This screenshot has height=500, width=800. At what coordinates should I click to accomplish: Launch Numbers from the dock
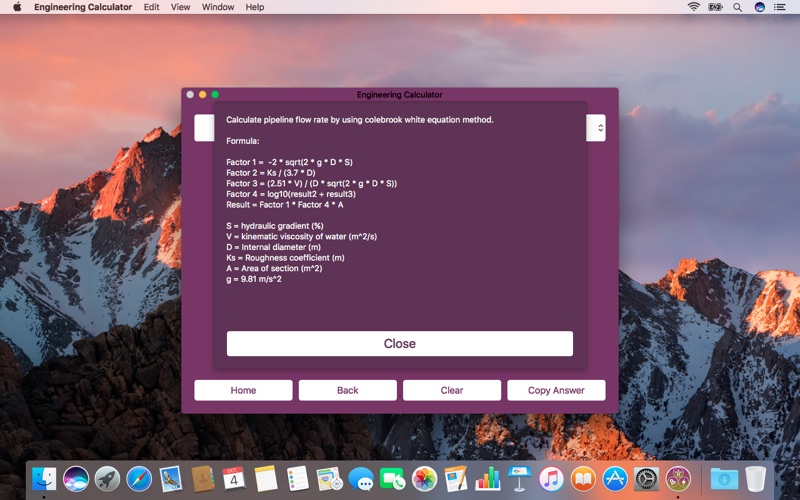(x=488, y=479)
